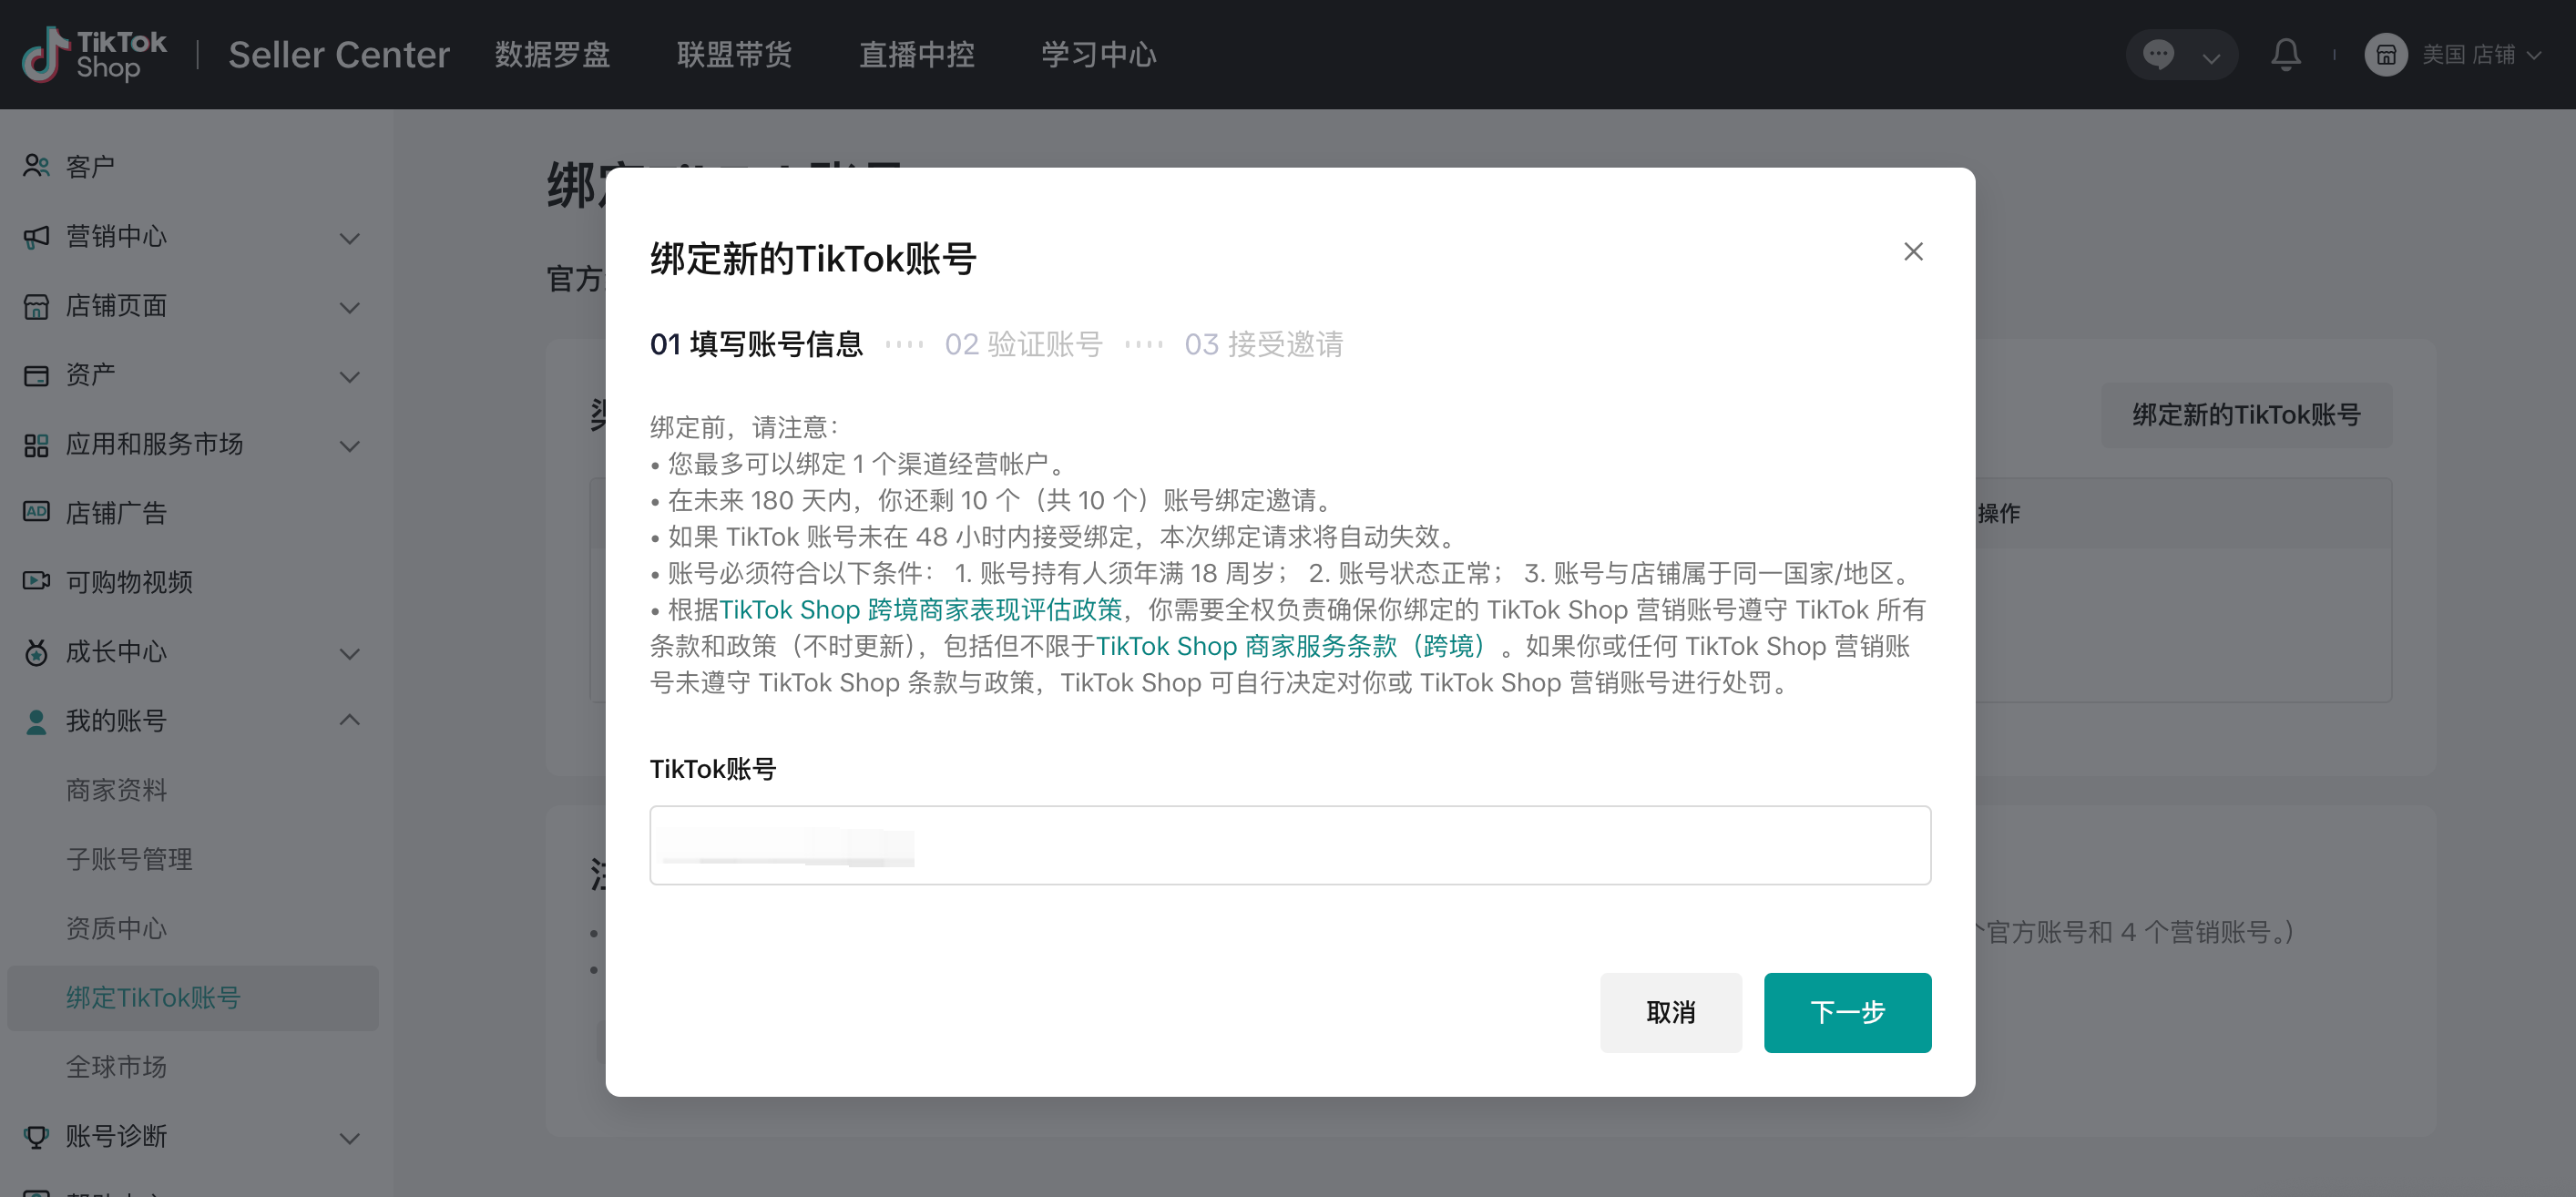Open 联盟带货 in the top navigation
This screenshot has height=1197, width=2576.
[x=734, y=54]
